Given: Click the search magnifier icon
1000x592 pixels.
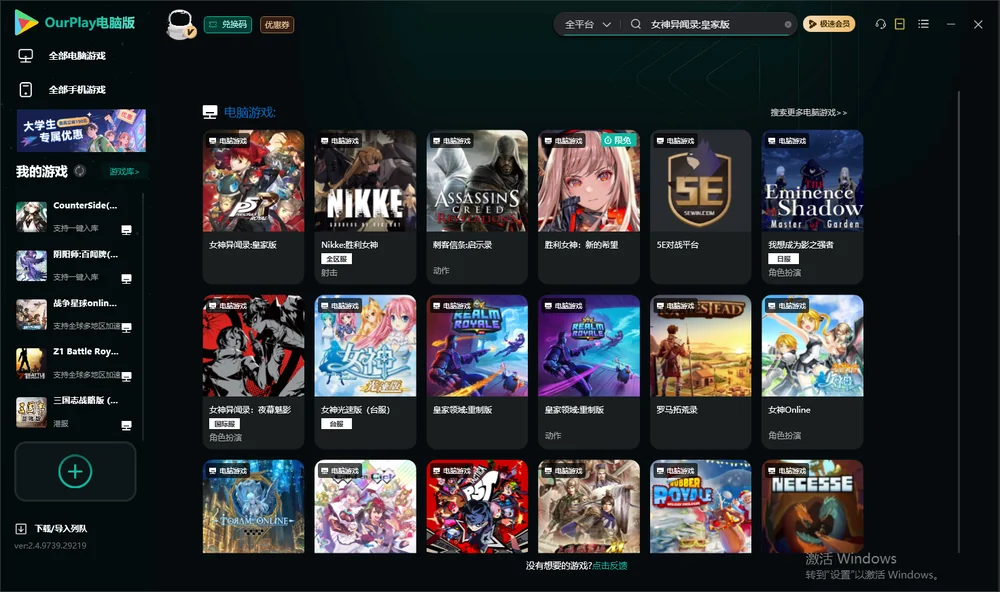Looking at the screenshot, I should pyautogui.click(x=636, y=24).
